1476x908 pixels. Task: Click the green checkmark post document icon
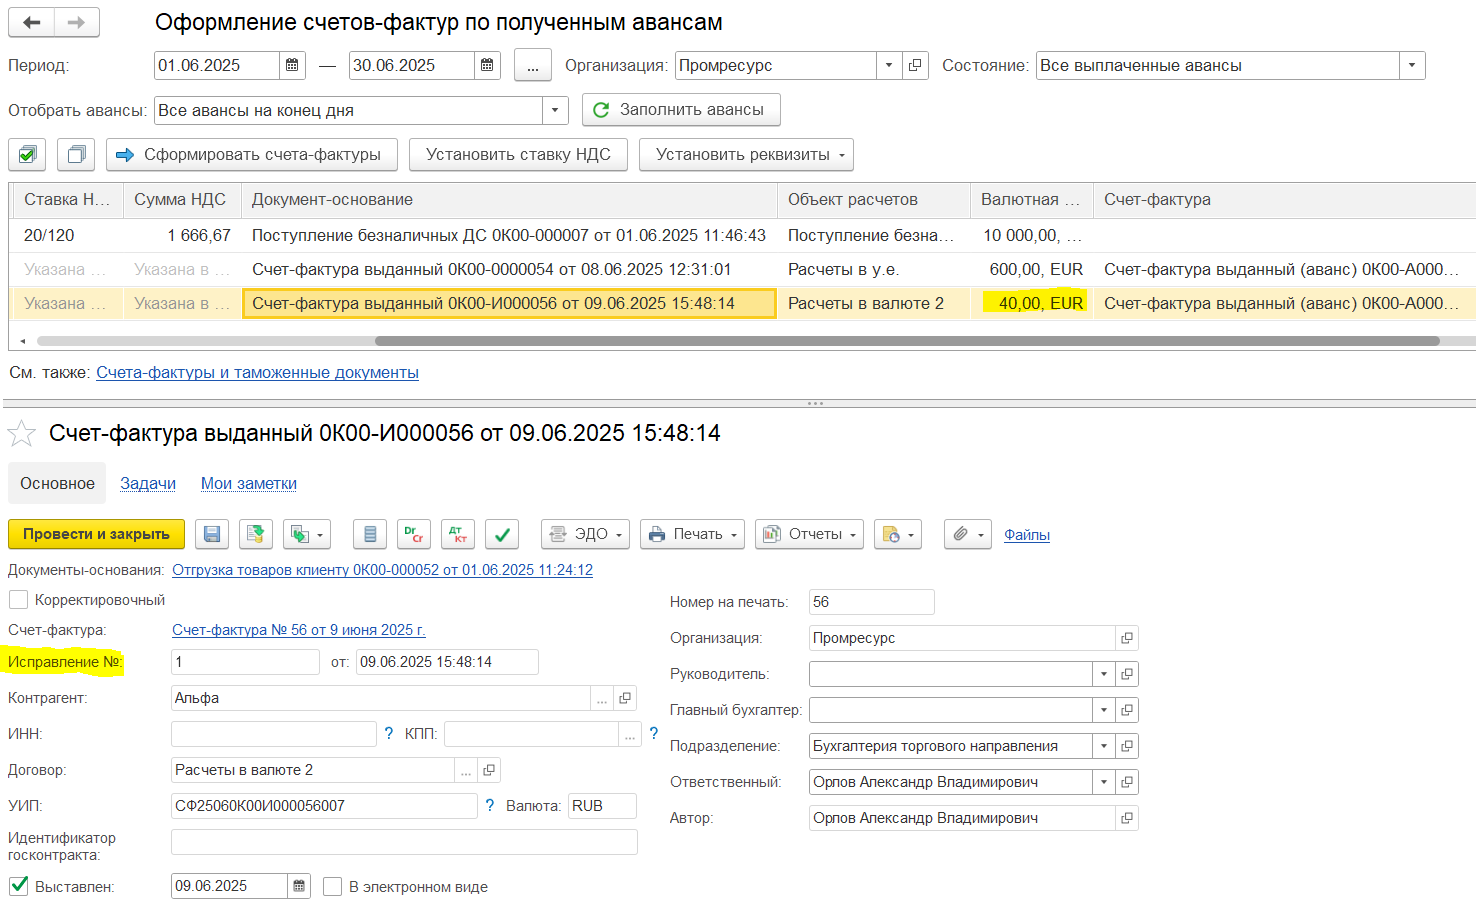tap(502, 535)
